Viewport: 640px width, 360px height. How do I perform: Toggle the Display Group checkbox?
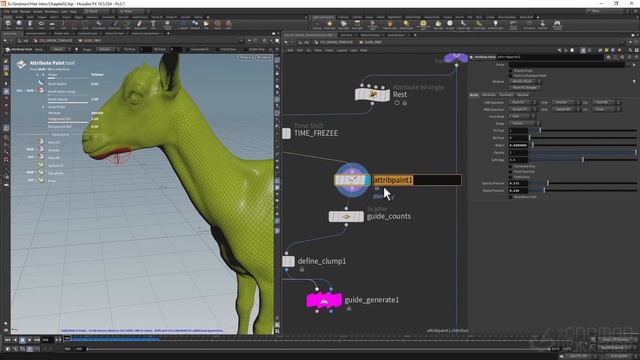click(511, 71)
